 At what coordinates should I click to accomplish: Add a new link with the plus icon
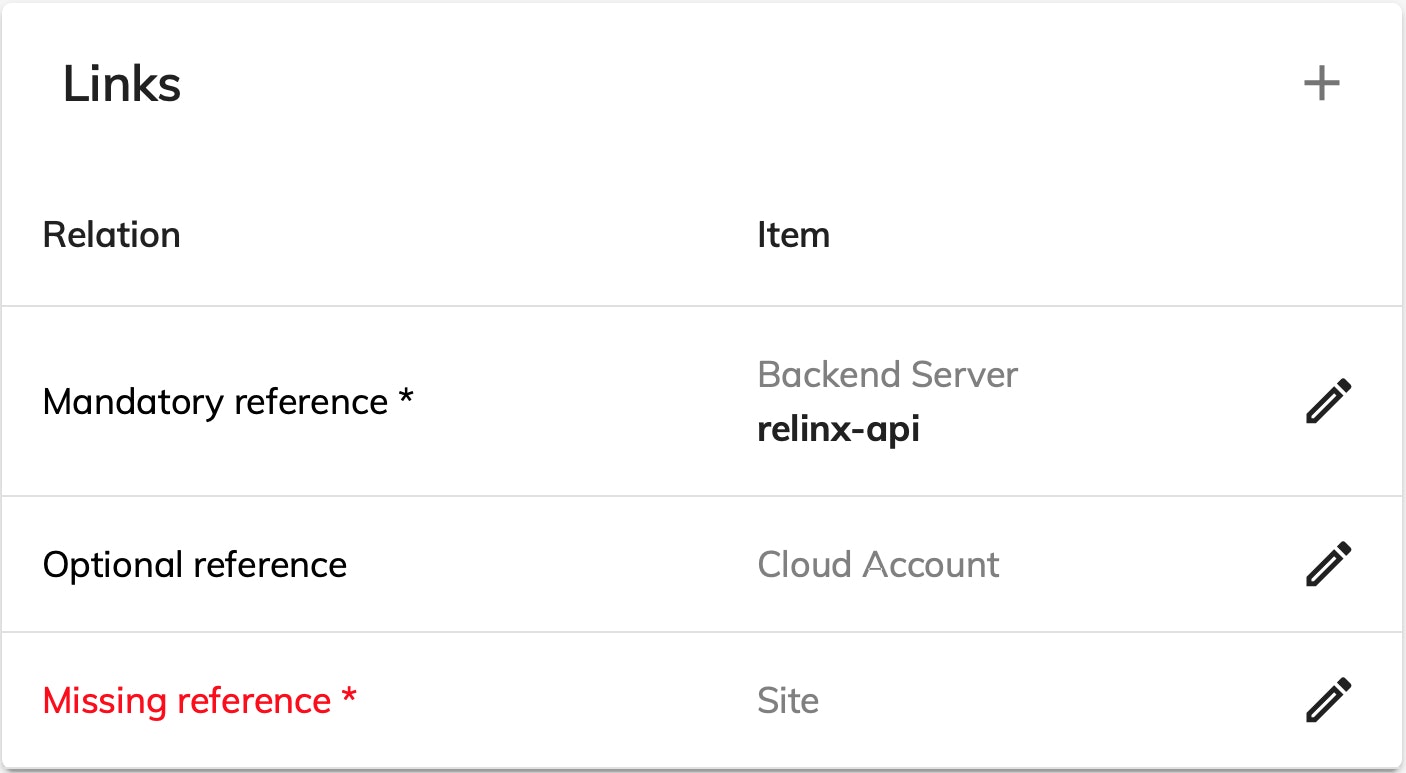[1321, 83]
